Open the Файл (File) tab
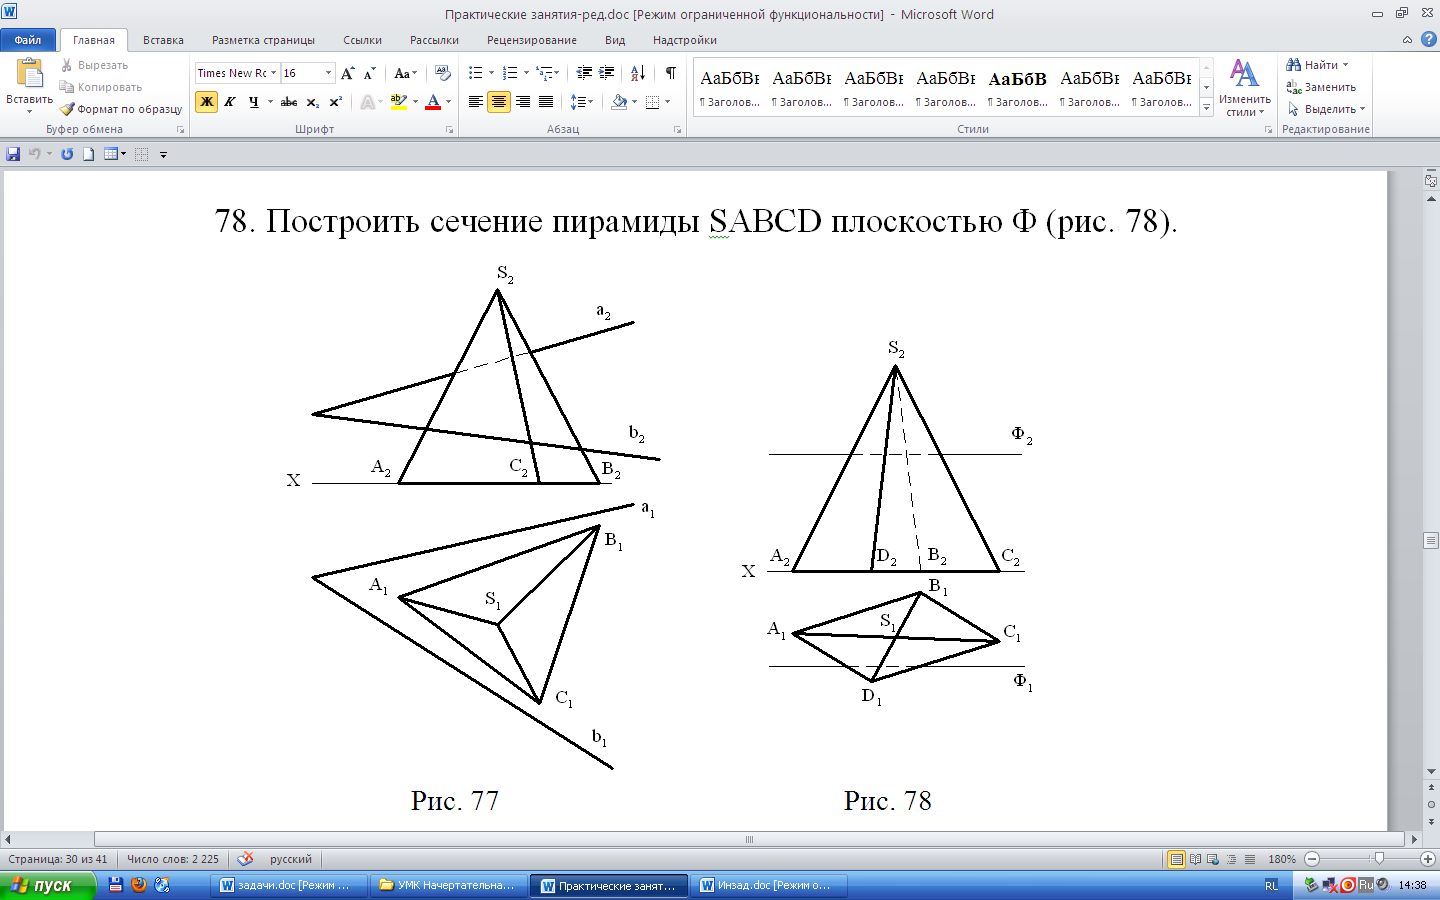Image resolution: width=1440 pixels, height=900 pixels. click(28, 40)
